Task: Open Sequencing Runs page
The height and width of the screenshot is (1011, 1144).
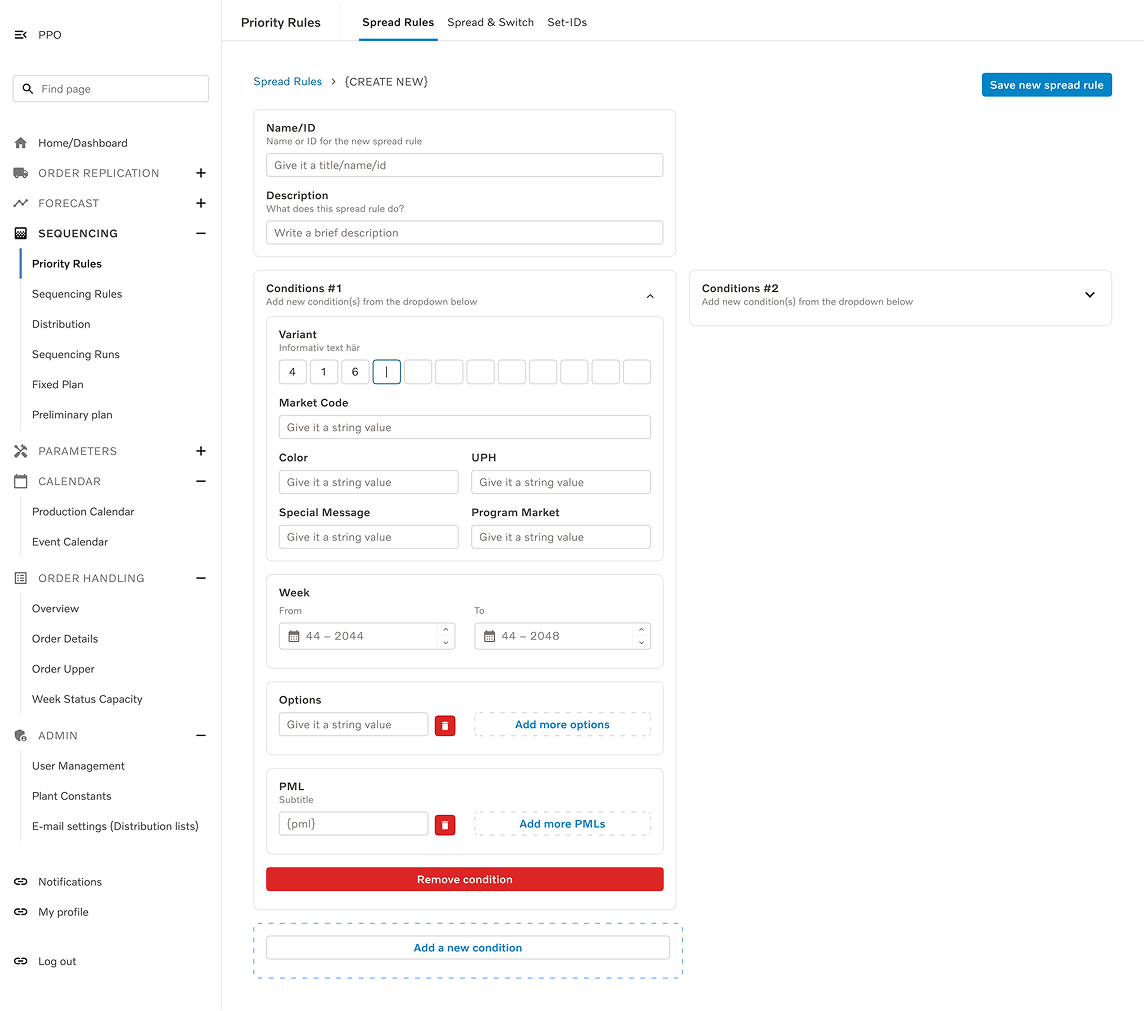Action: point(76,355)
